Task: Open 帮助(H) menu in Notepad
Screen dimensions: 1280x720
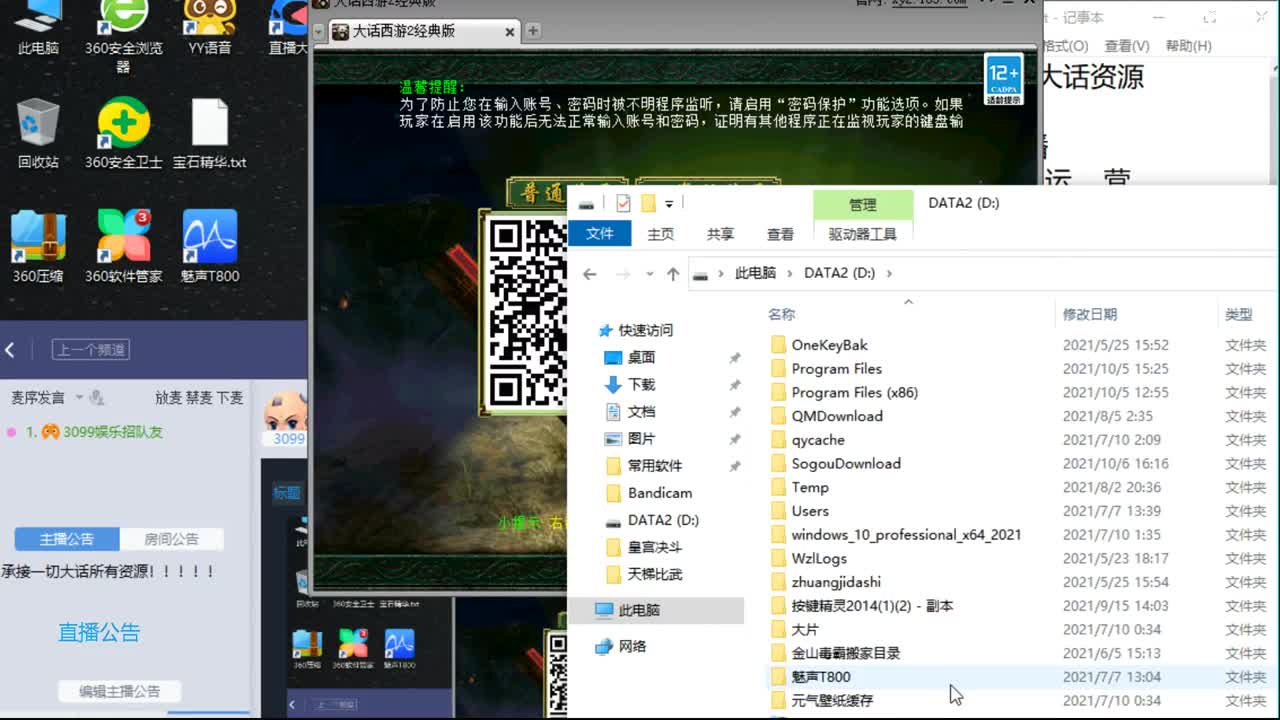Action: (1189, 46)
